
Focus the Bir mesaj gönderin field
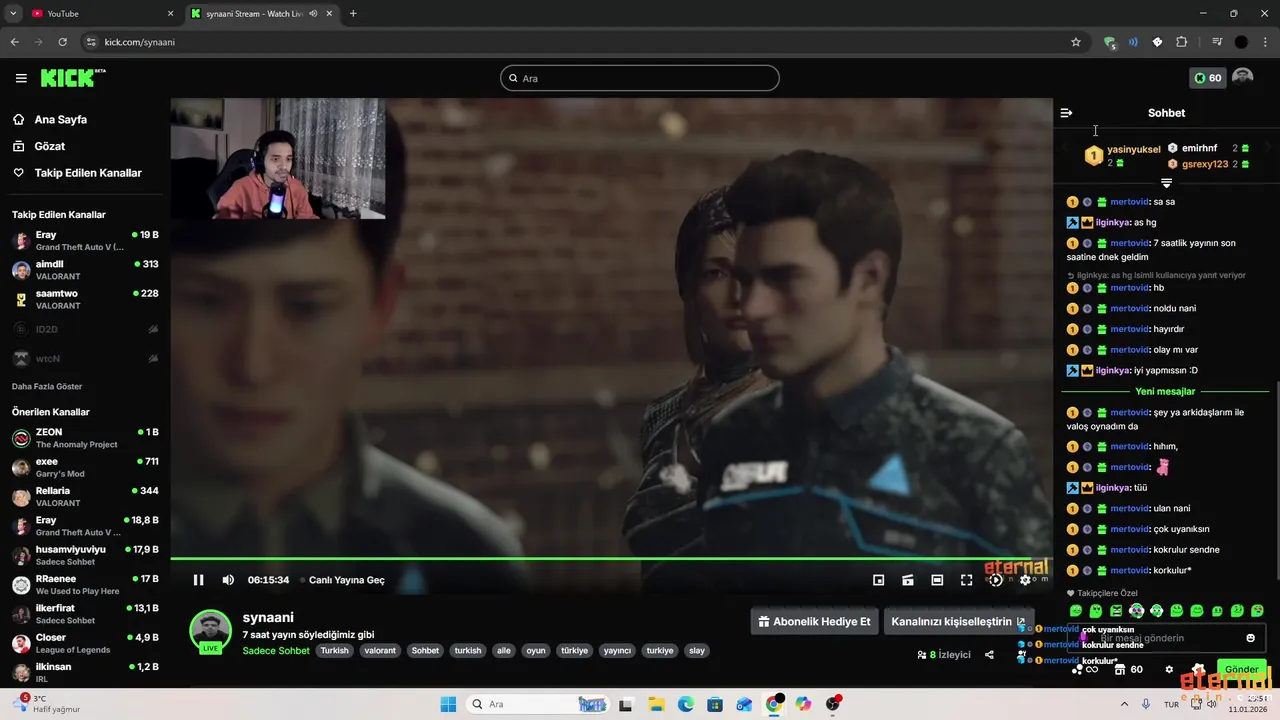click(x=1166, y=638)
